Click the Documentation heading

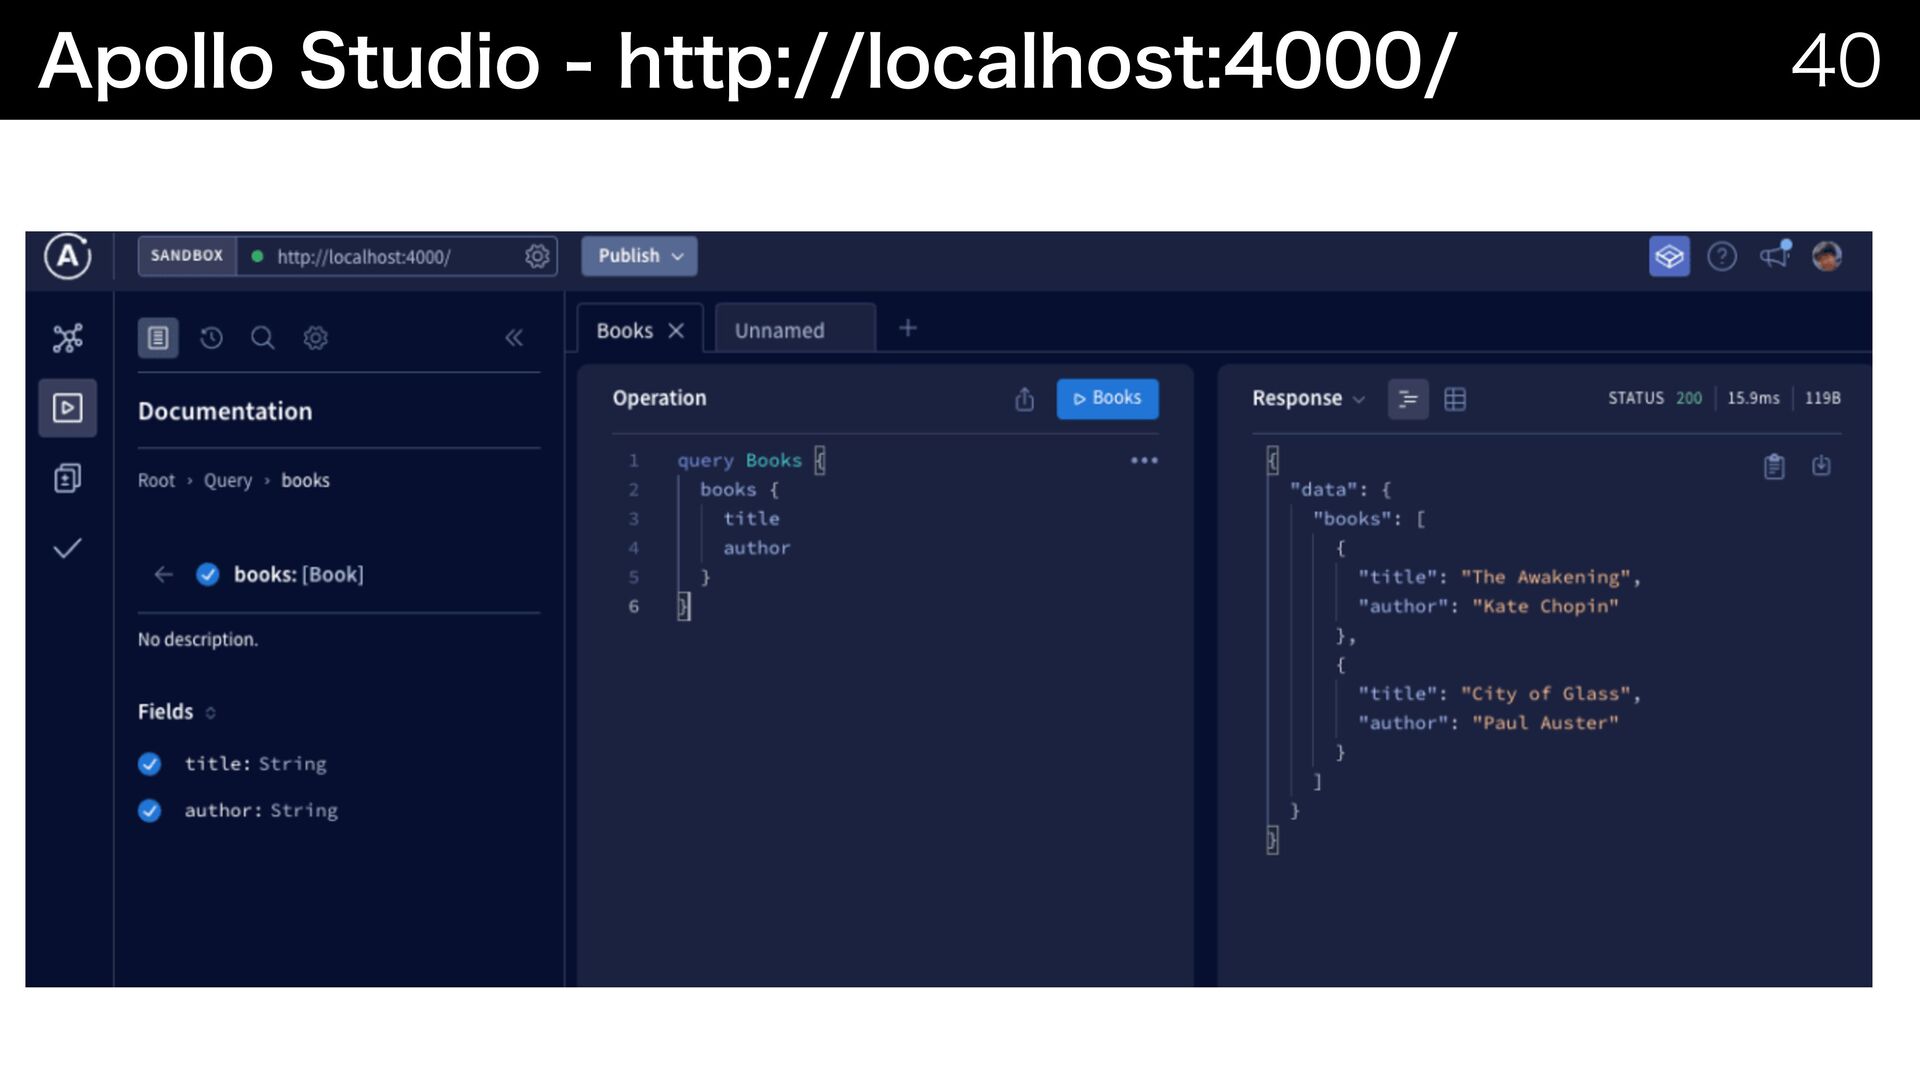click(225, 411)
